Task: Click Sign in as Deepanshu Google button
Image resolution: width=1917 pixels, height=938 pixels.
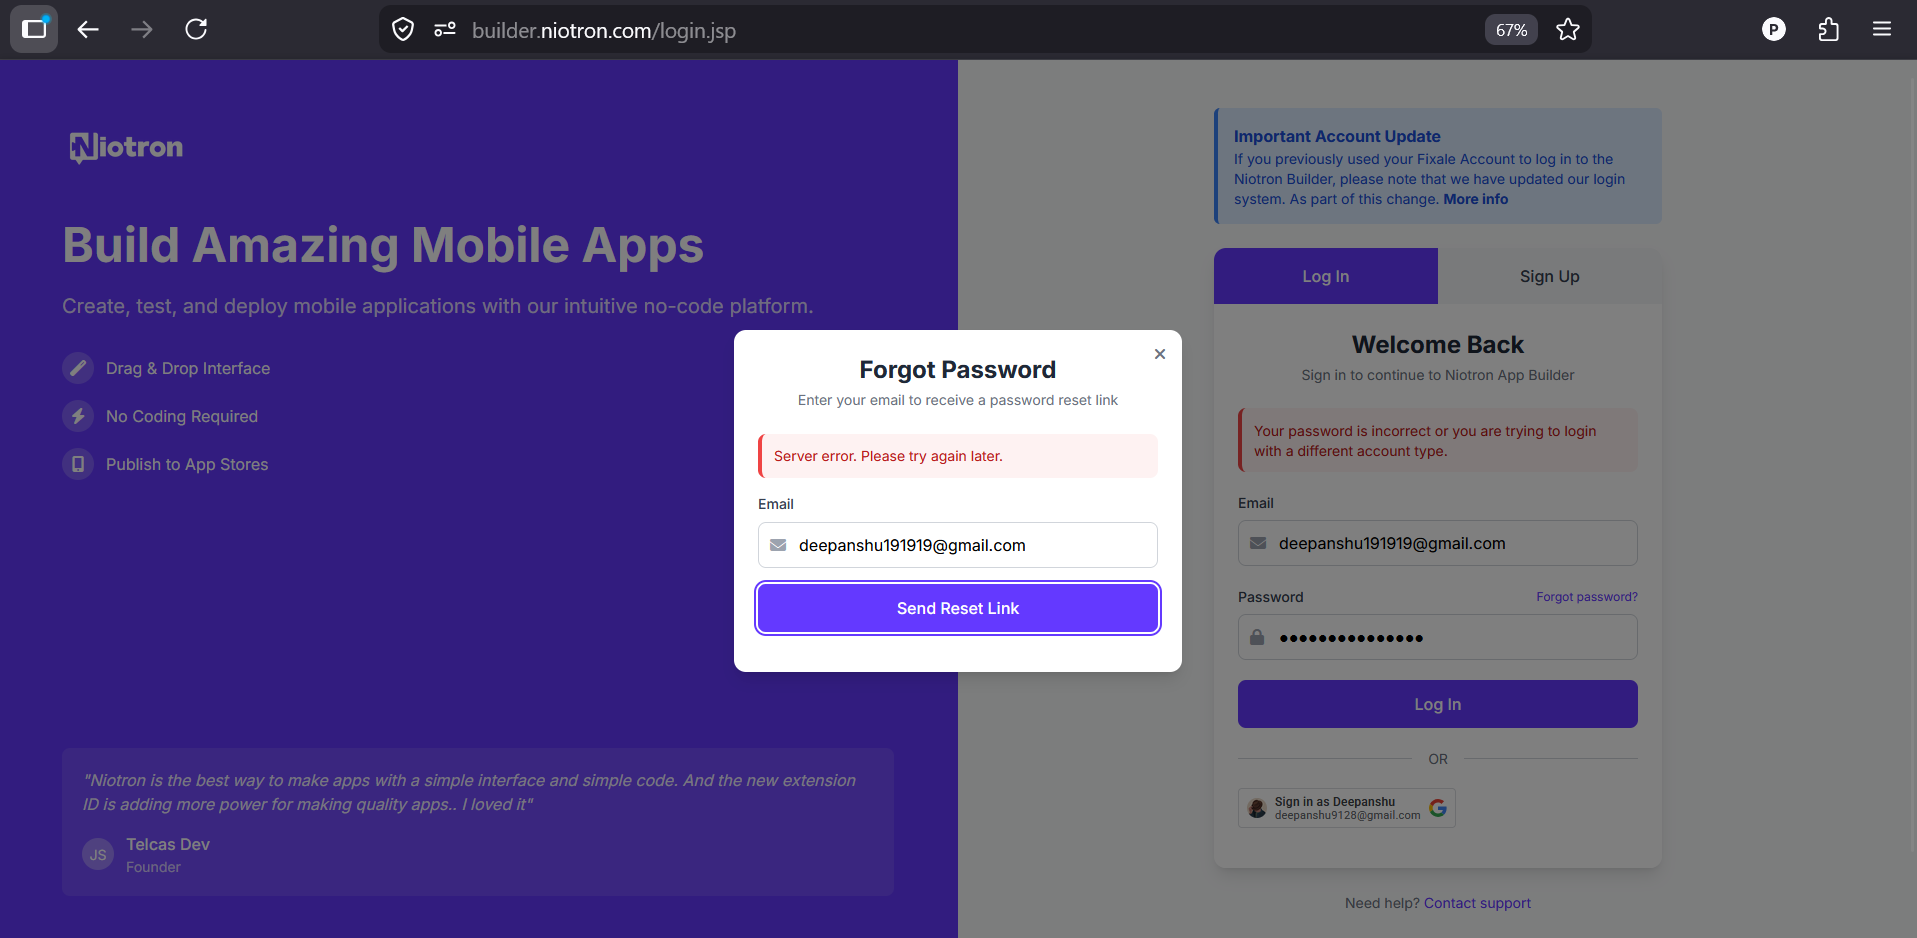Action: [1346, 808]
